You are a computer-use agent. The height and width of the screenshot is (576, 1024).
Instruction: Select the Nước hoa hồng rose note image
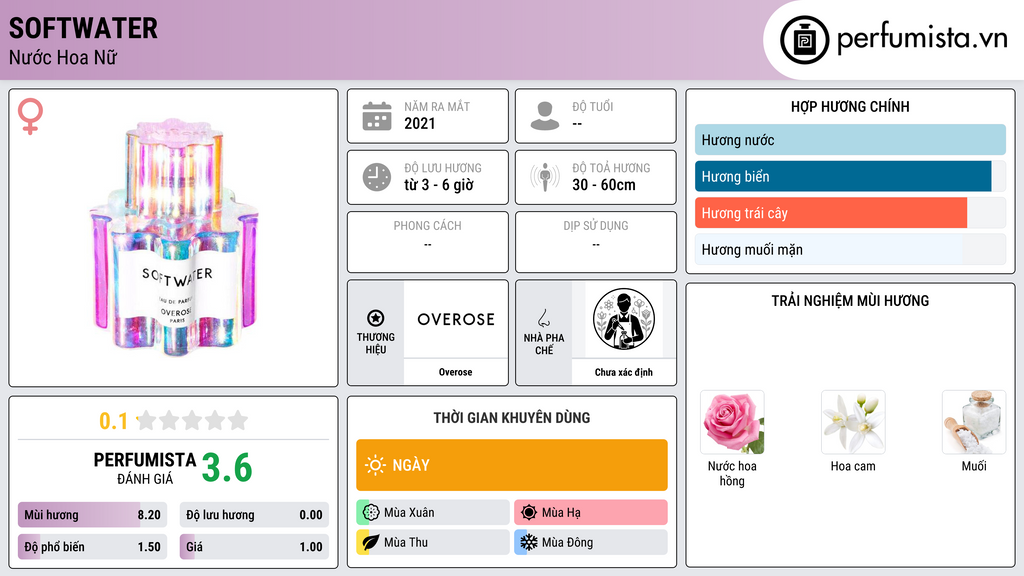coord(732,423)
